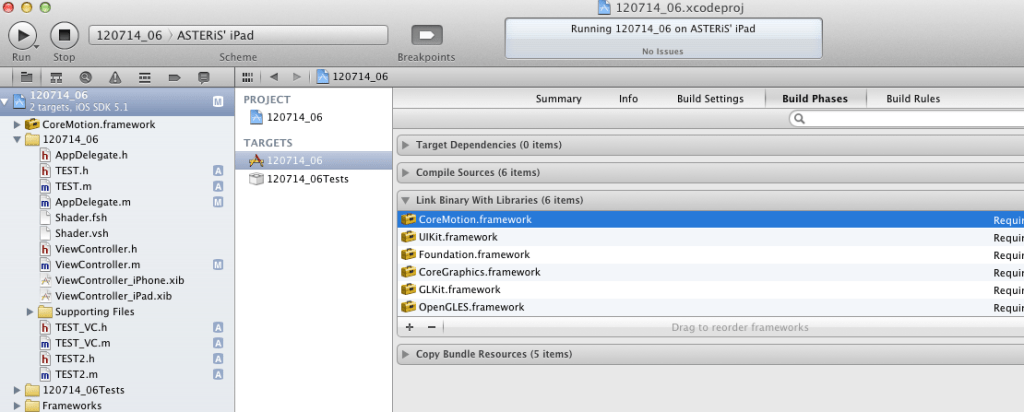Toggle the Breakpoints button
Screen dimensions: 1024x412
(426, 35)
